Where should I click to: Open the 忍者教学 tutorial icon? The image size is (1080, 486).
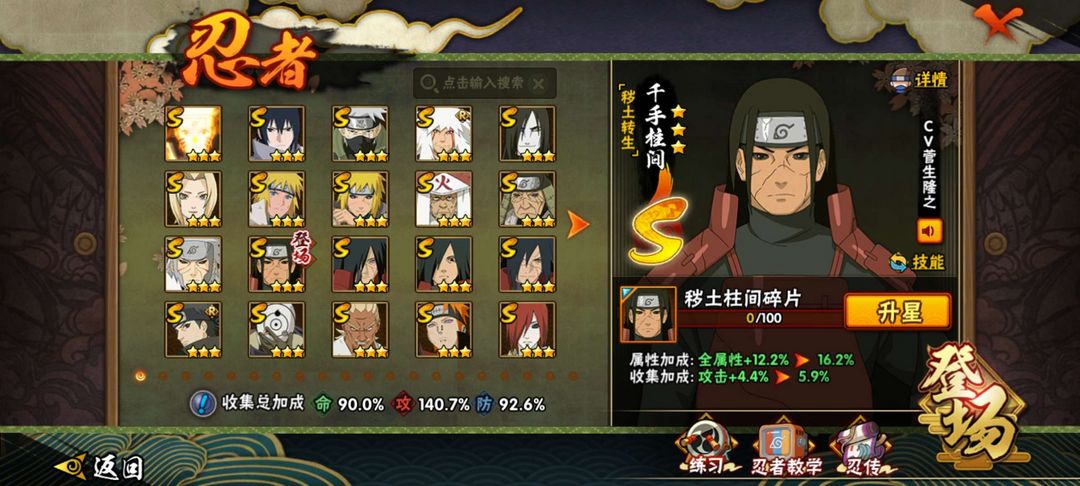(786, 450)
